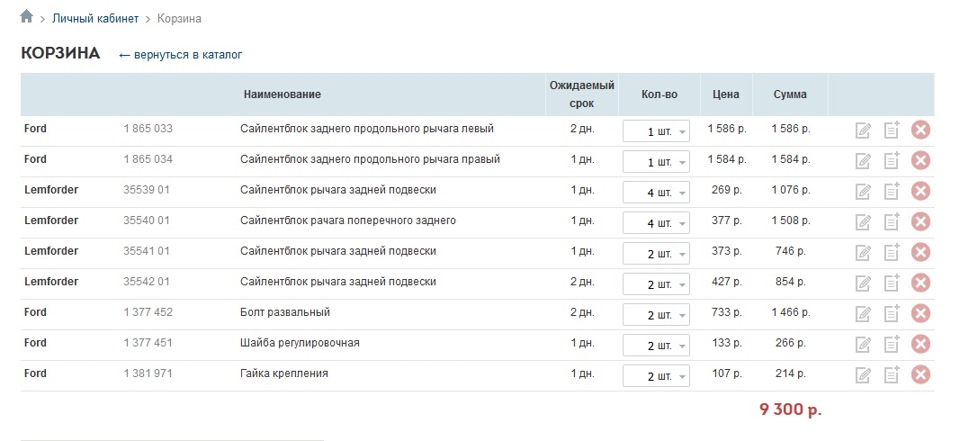
Task: Click the home icon in breadcrumbs
Action: tap(27, 17)
